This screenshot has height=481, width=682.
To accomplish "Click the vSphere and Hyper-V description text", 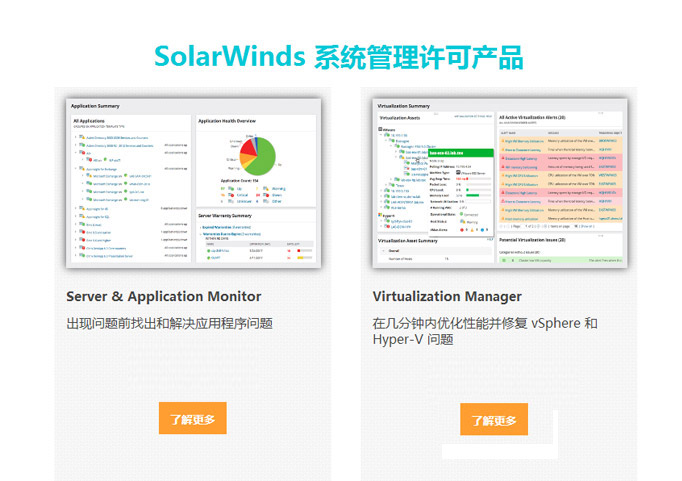I will point(485,331).
